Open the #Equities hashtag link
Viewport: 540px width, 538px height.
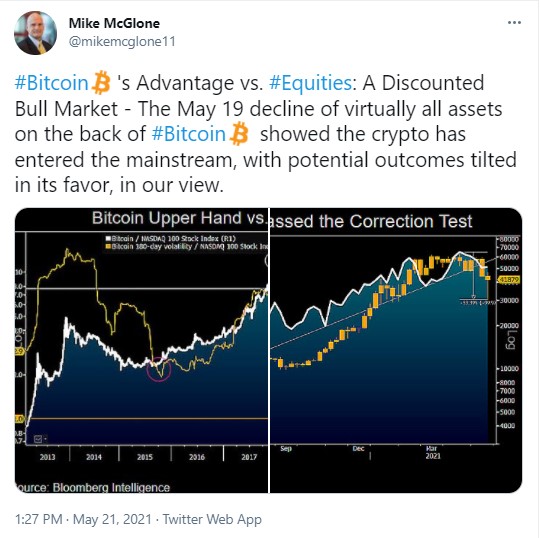310,83
